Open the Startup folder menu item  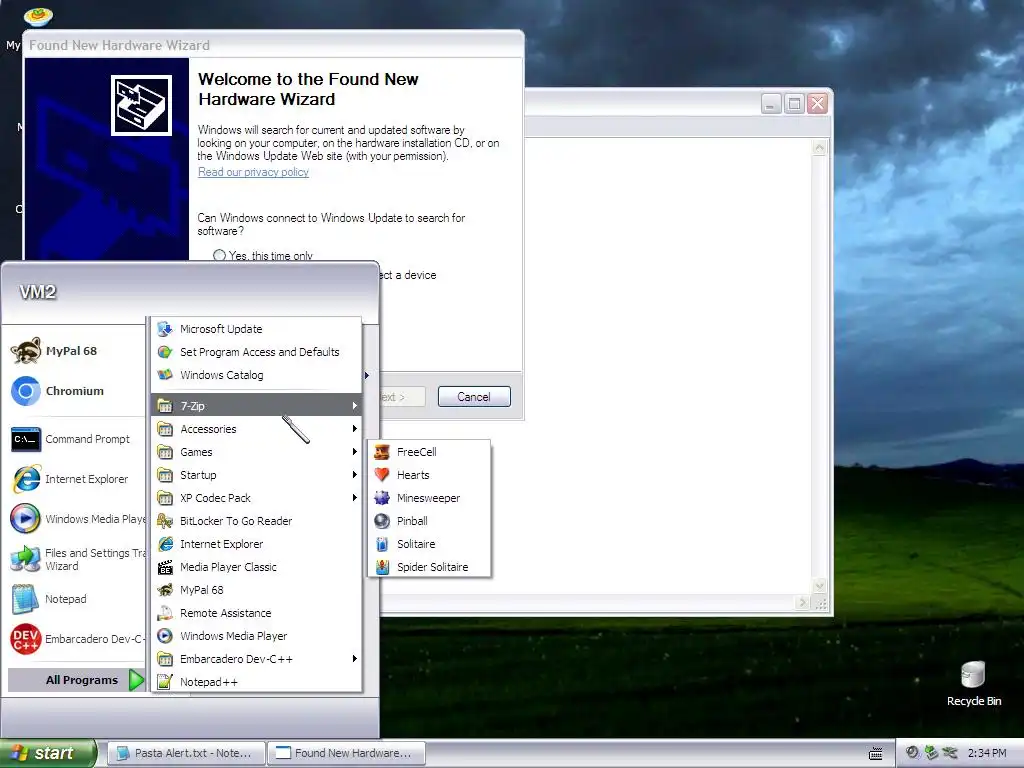click(x=256, y=475)
